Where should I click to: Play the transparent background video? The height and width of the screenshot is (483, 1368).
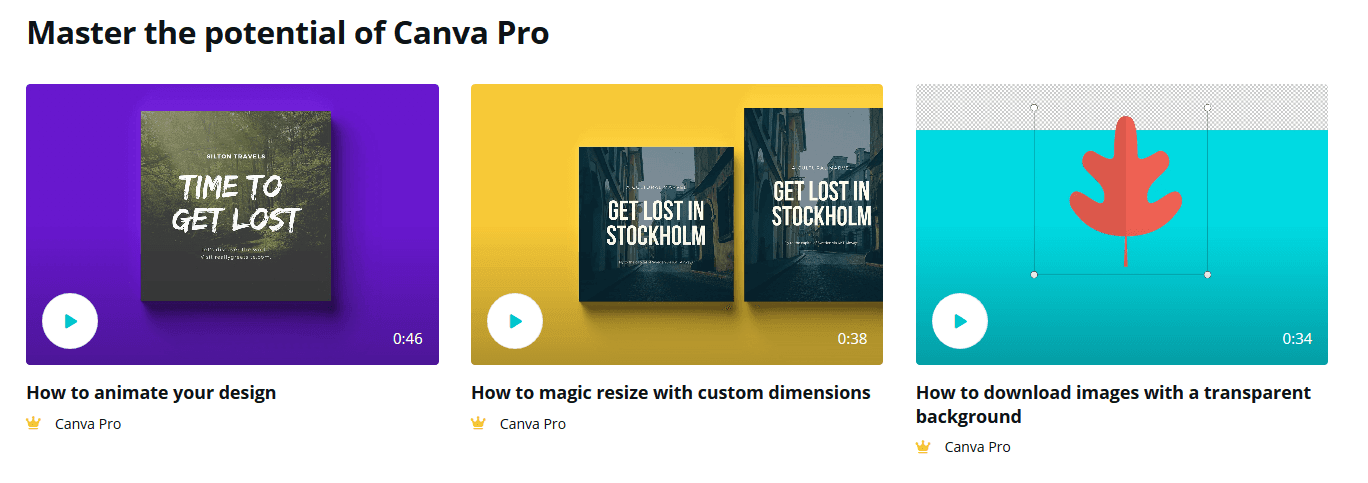pyautogui.click(x=960, y=321)
